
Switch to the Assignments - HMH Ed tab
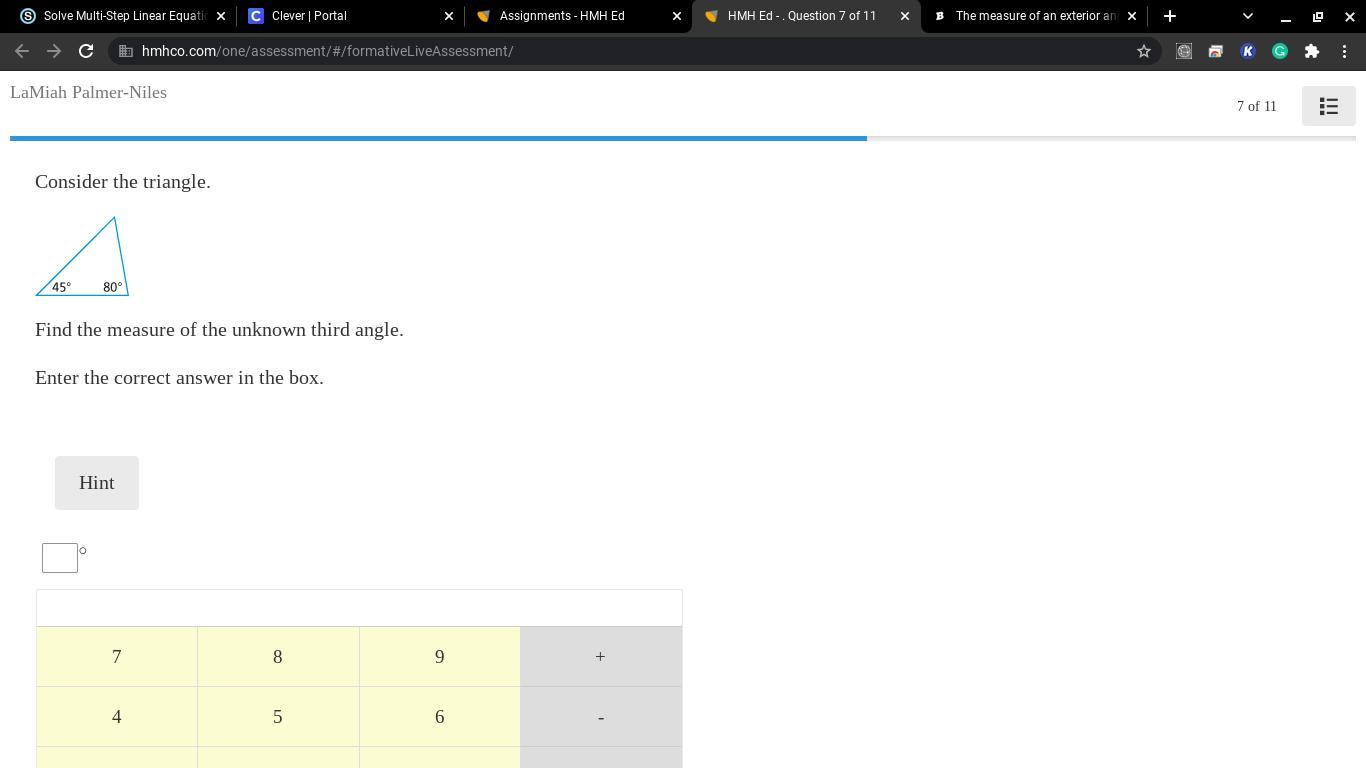pyautogui.click(x=578, y=16)
